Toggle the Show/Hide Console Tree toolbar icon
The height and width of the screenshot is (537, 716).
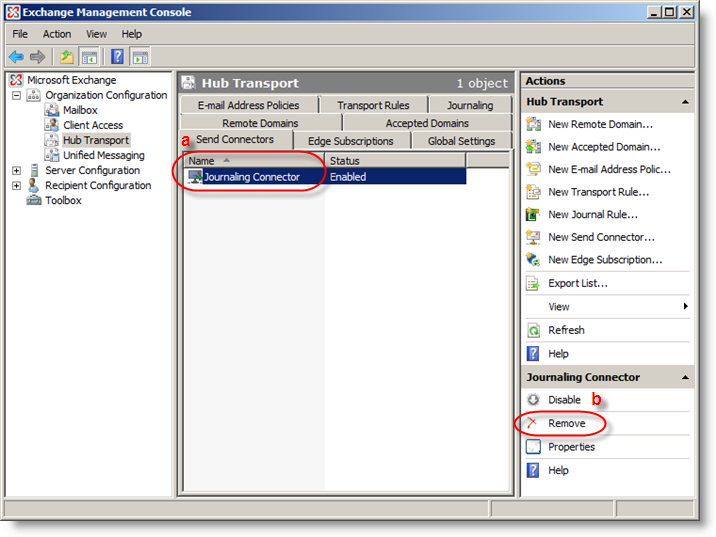[x=90, y=57]
